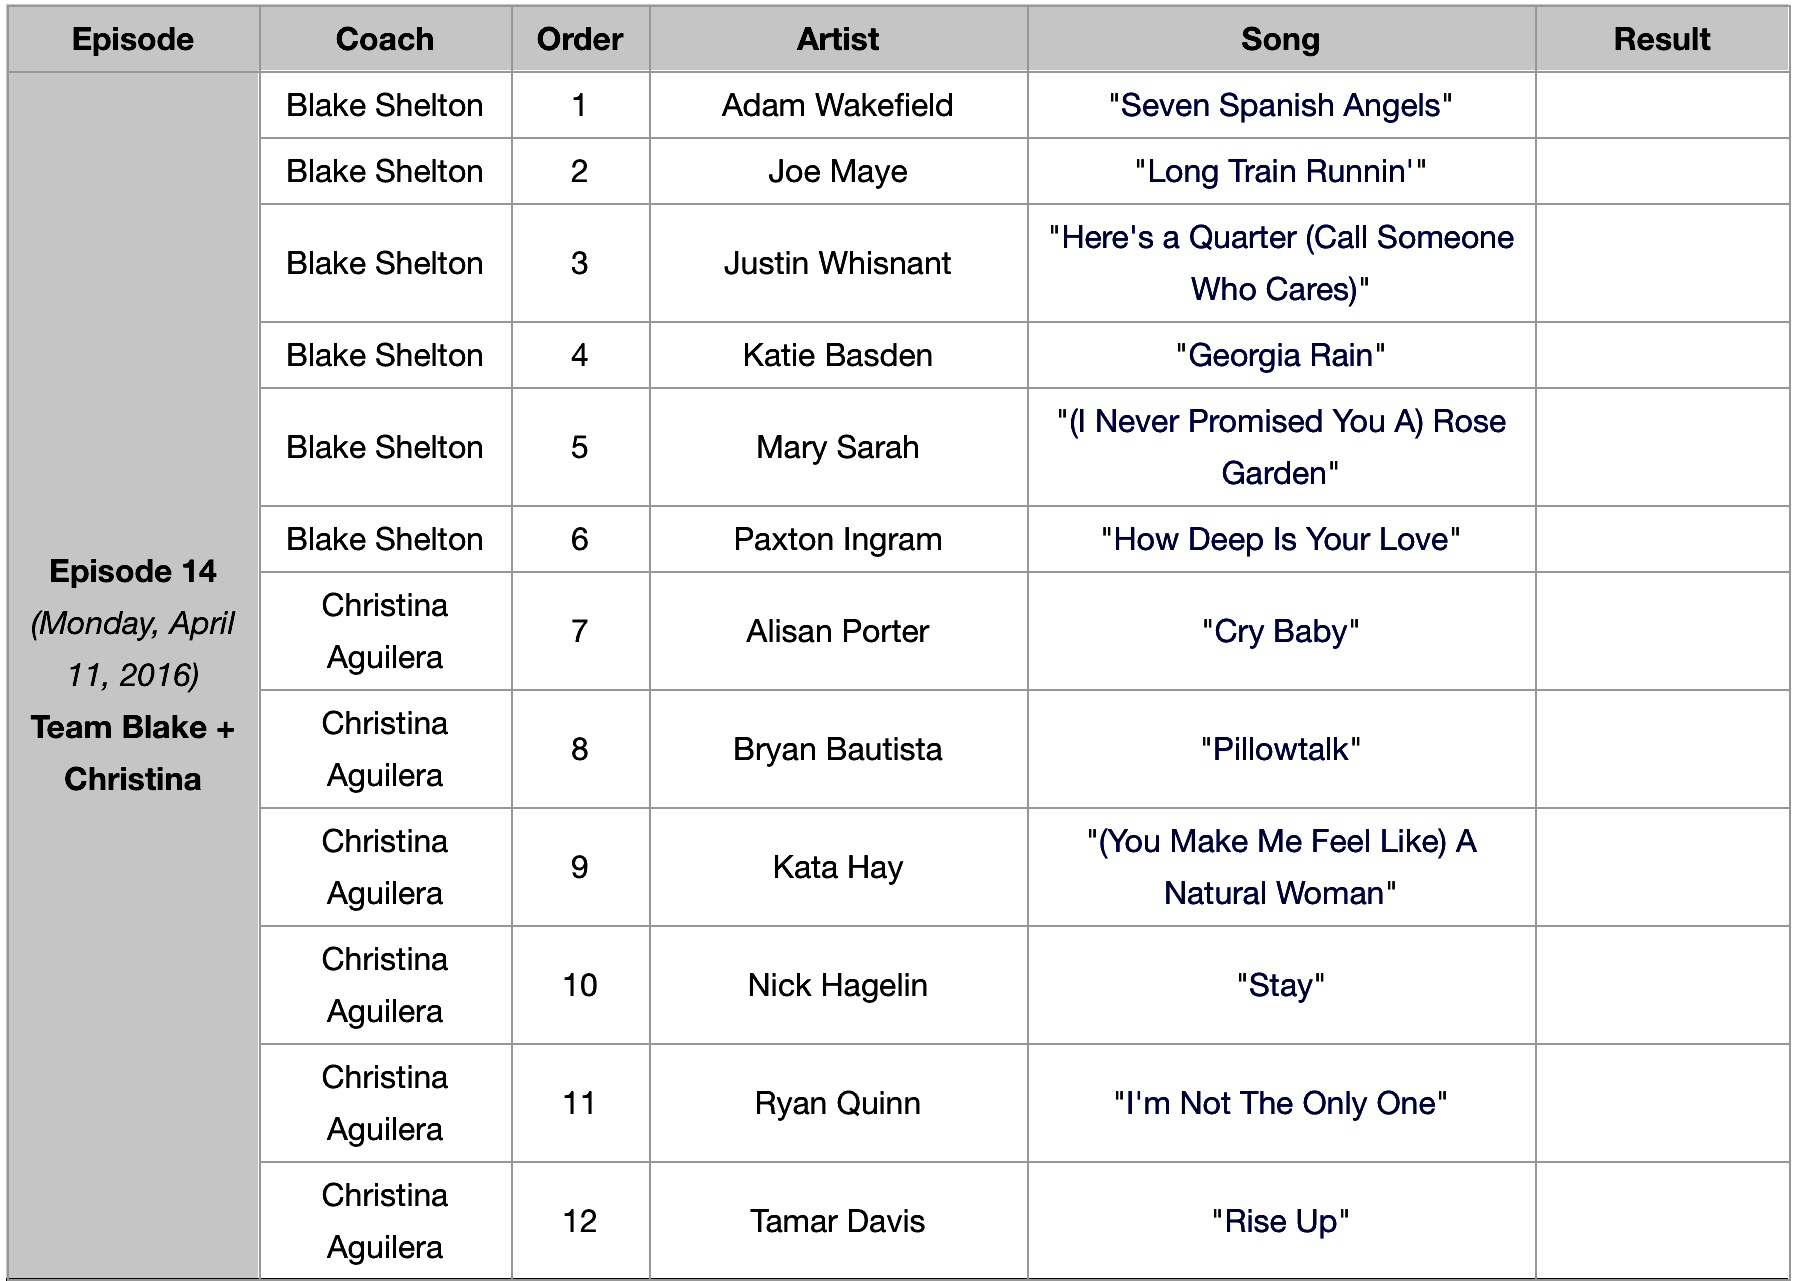The width and height of the screenshot is (1796, 1281).
Task: Click the Song column header
Action: (x=1280, y=39)
